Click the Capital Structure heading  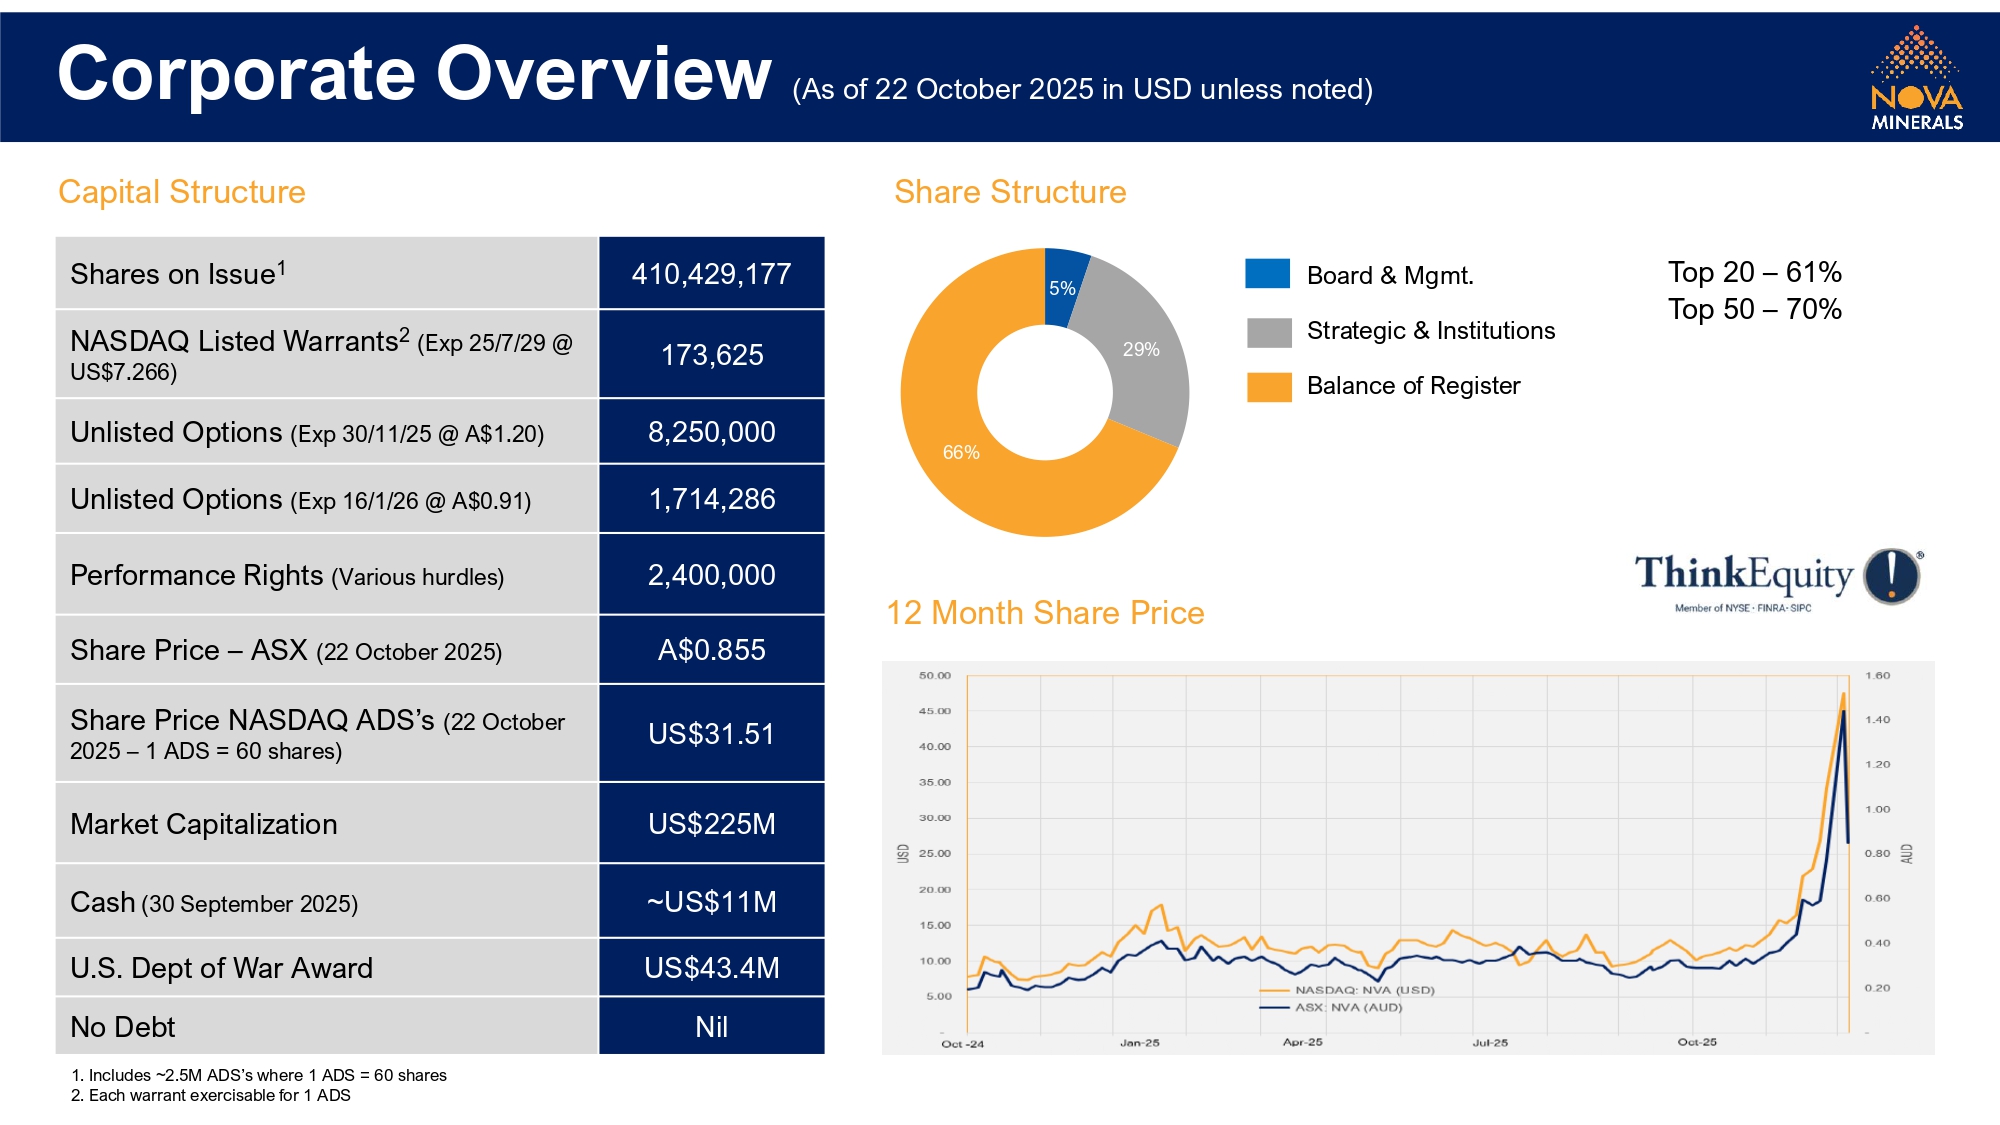(182, 192)
